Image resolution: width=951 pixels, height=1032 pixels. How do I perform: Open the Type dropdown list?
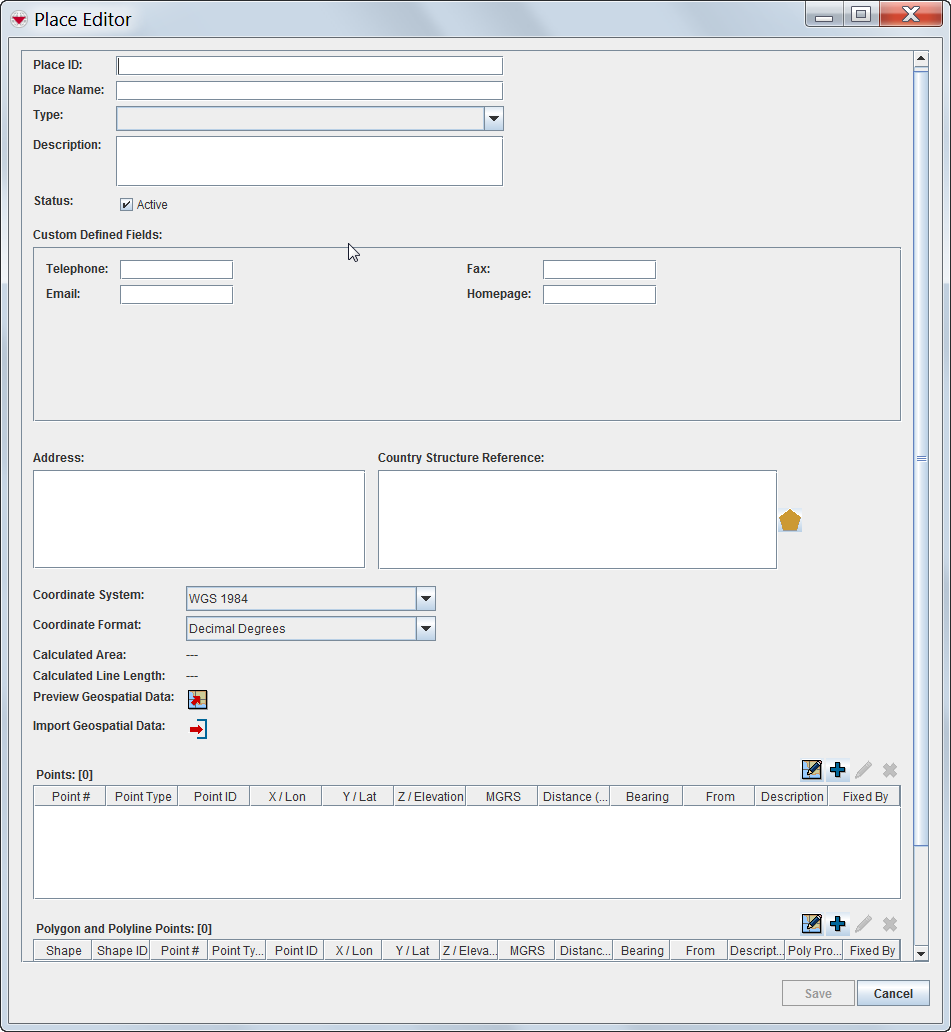[493, 119]
